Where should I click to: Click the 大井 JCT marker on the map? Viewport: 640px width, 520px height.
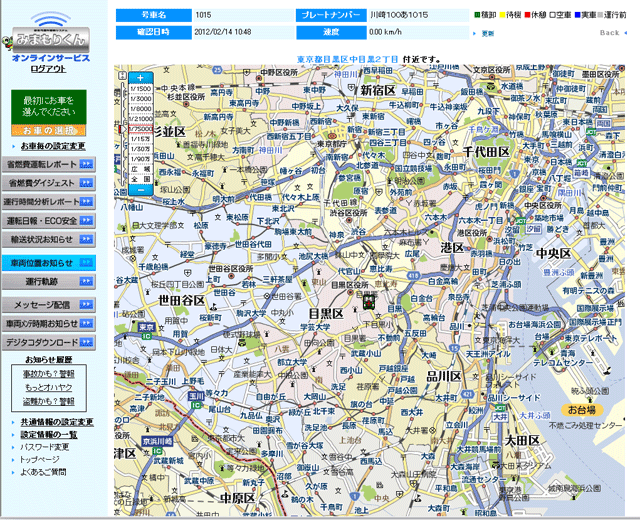[500, 413]
